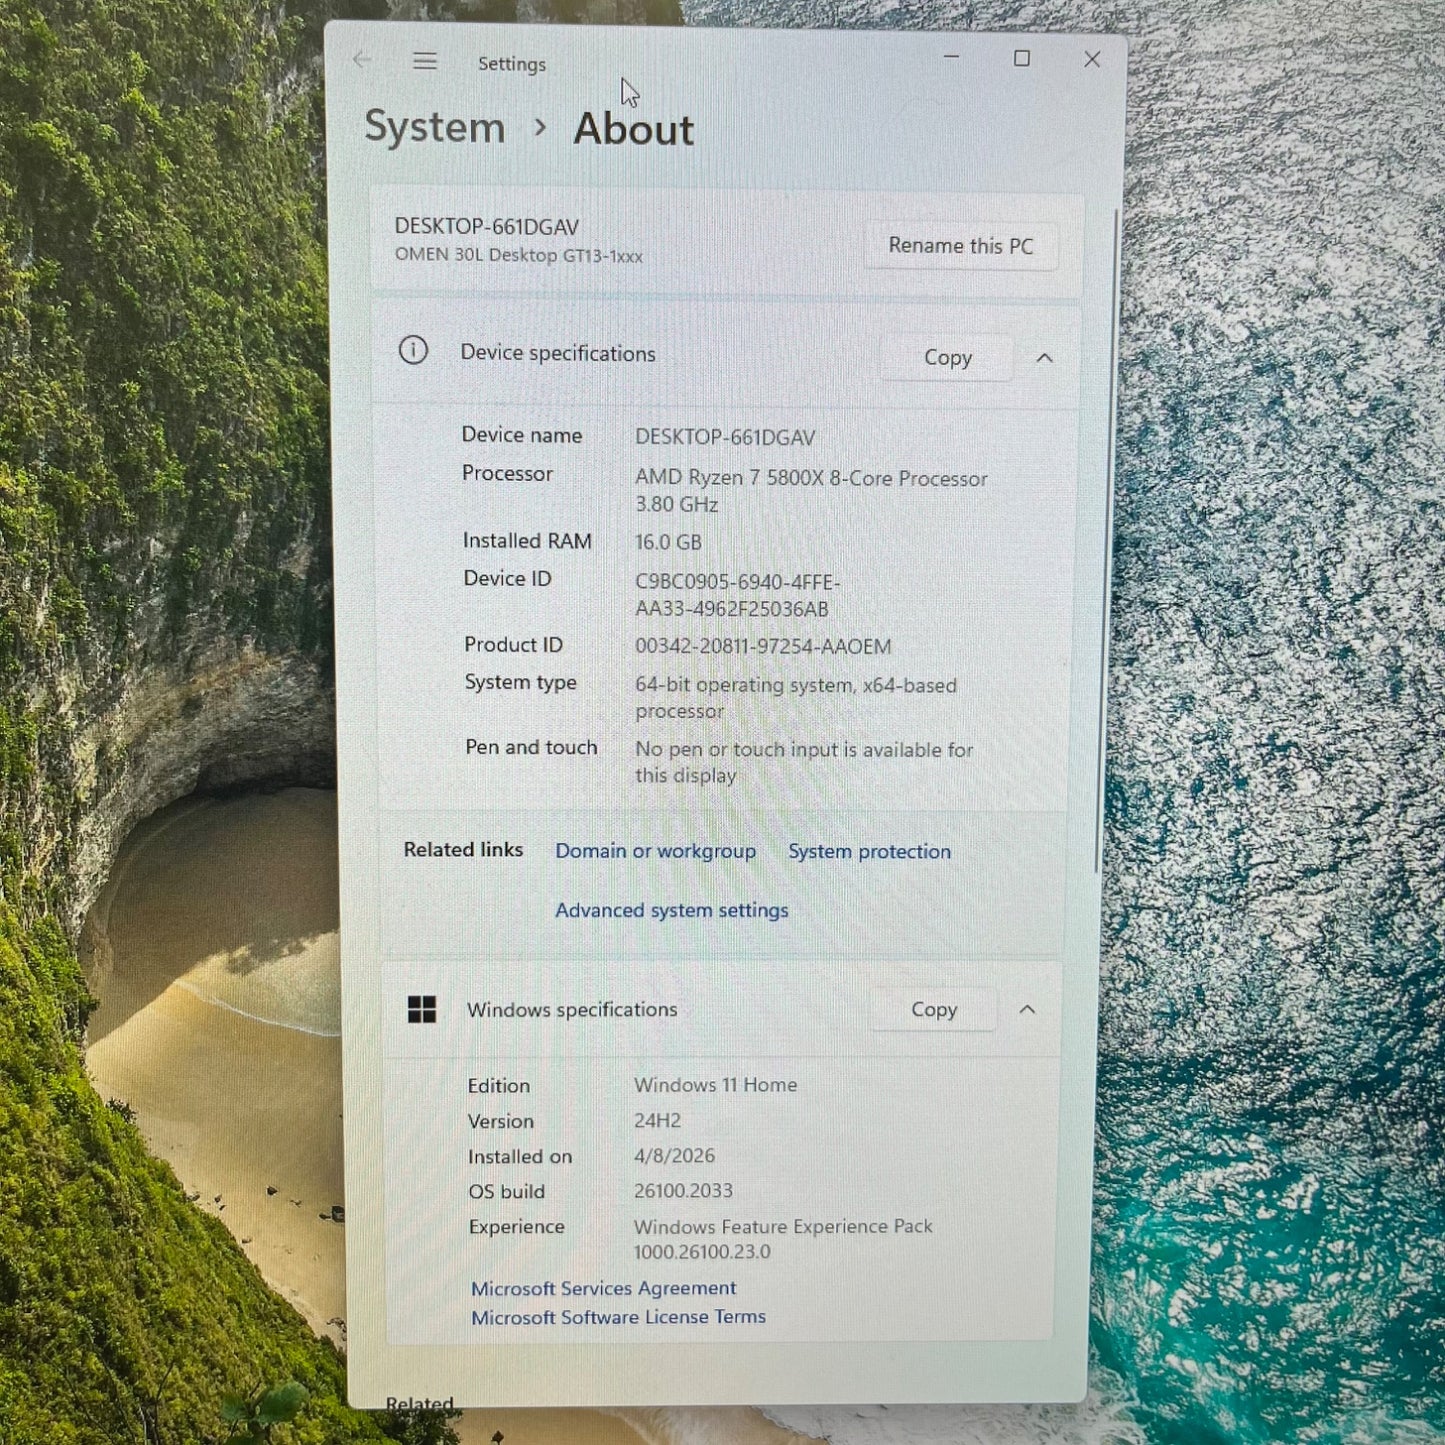Open Microsoft Software License Terms link
Viewport: 1445px width, 1445px height.
coord(619,1317)
